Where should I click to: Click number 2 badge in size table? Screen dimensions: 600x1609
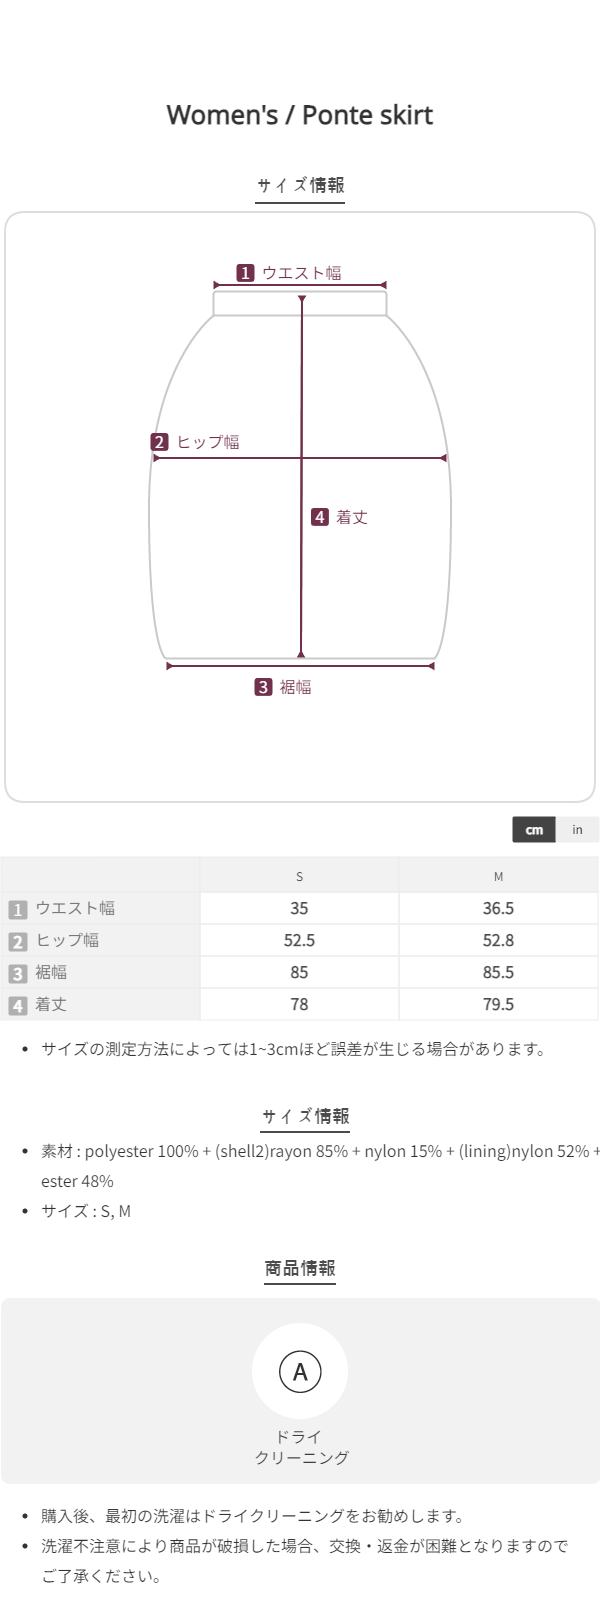[x=17, y=941]
